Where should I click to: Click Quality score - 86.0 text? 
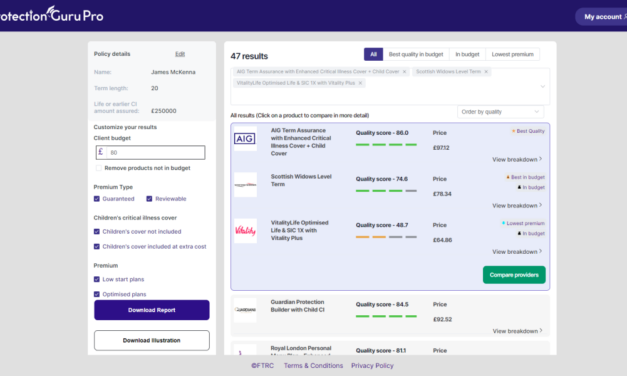coord(382,133)
